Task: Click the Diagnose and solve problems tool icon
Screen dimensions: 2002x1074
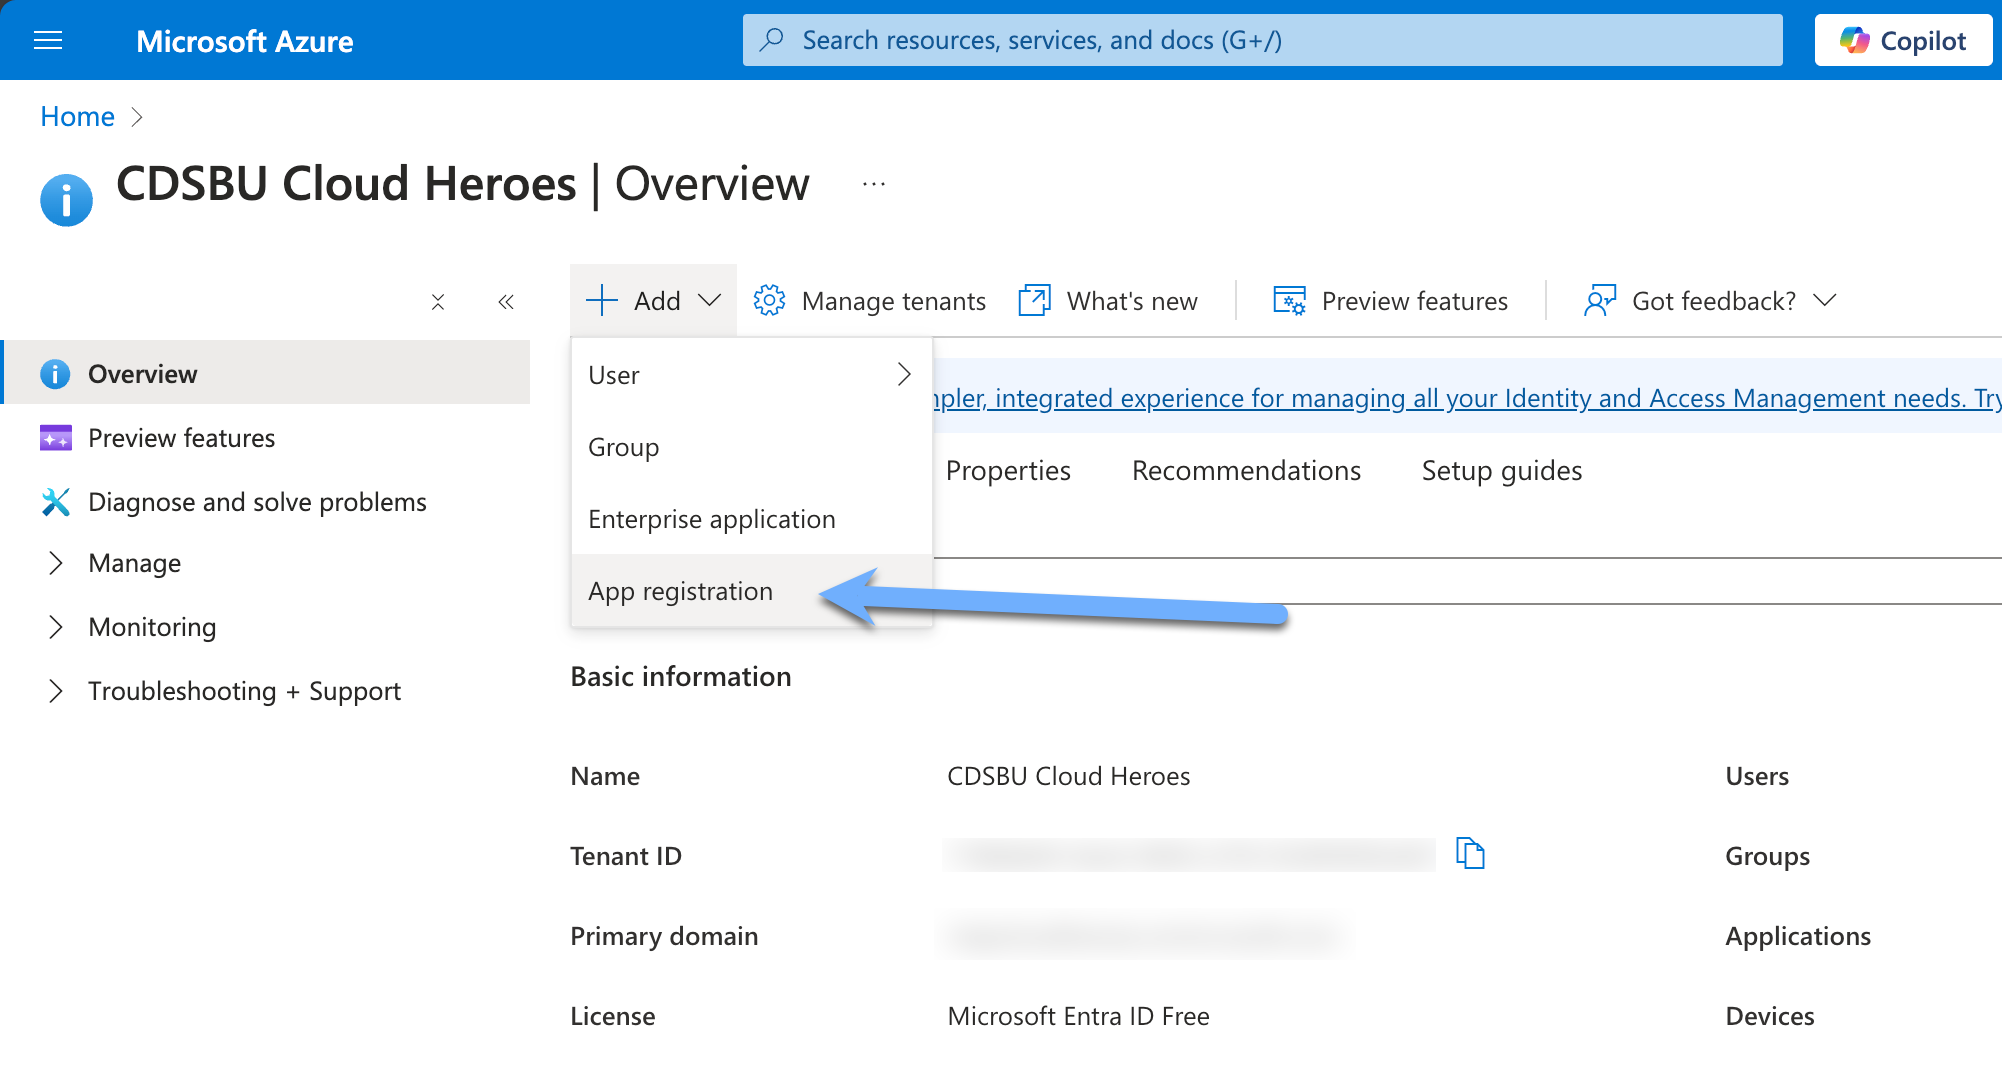Action: click(x=55, y=501)
